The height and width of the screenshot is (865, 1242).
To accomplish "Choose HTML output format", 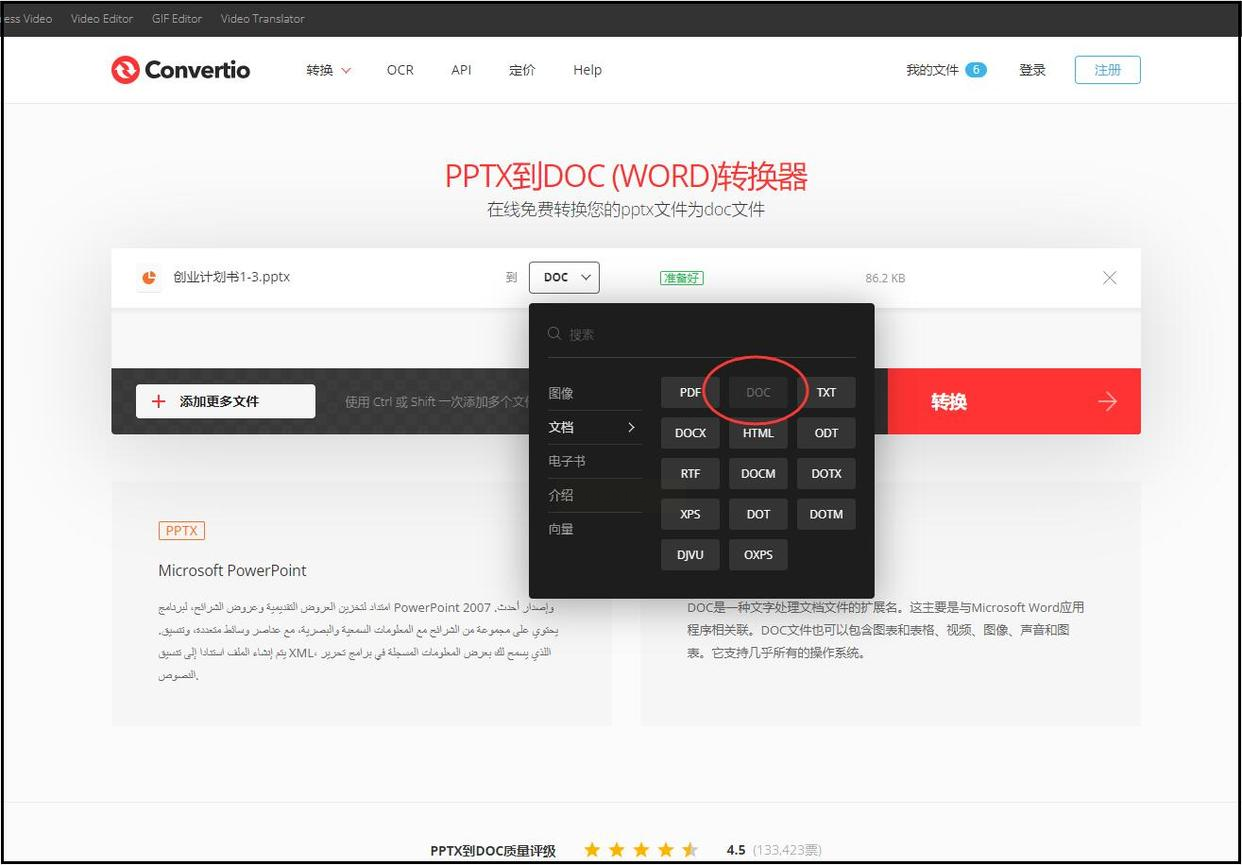I will click(x=758, y=433).
